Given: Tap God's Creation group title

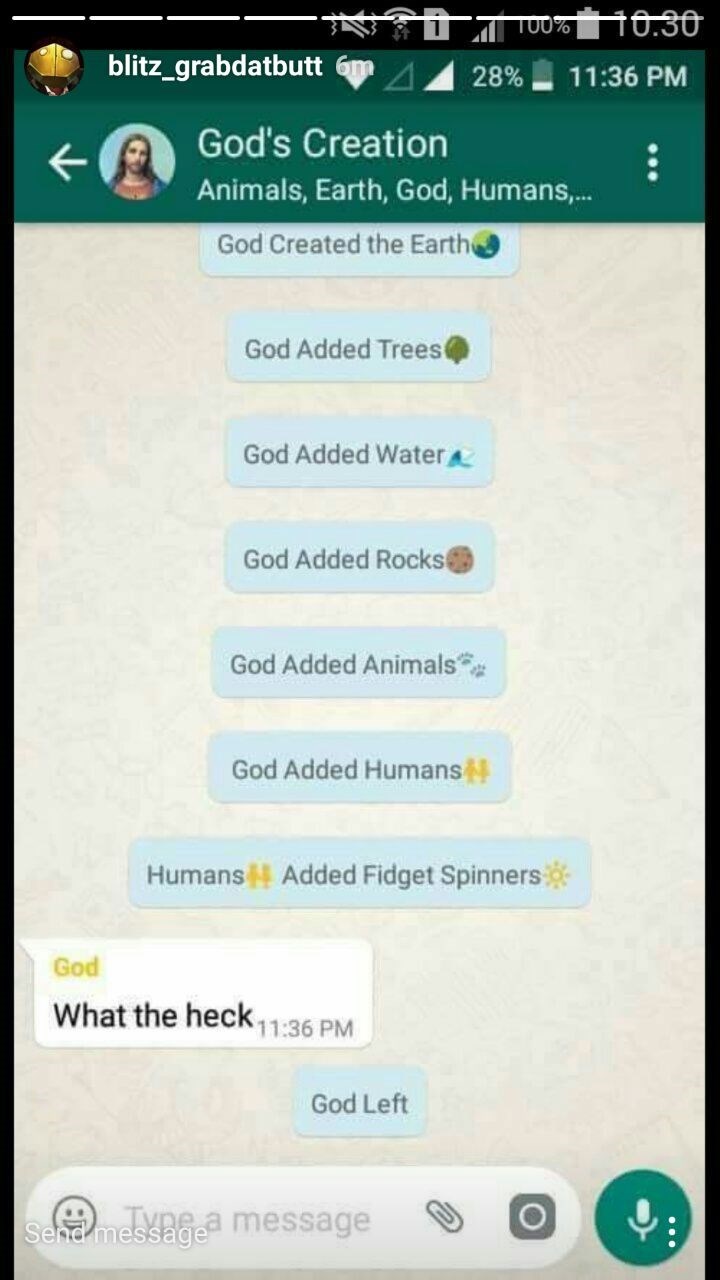Looking at the screenshot, I should [x=322, y=144].
